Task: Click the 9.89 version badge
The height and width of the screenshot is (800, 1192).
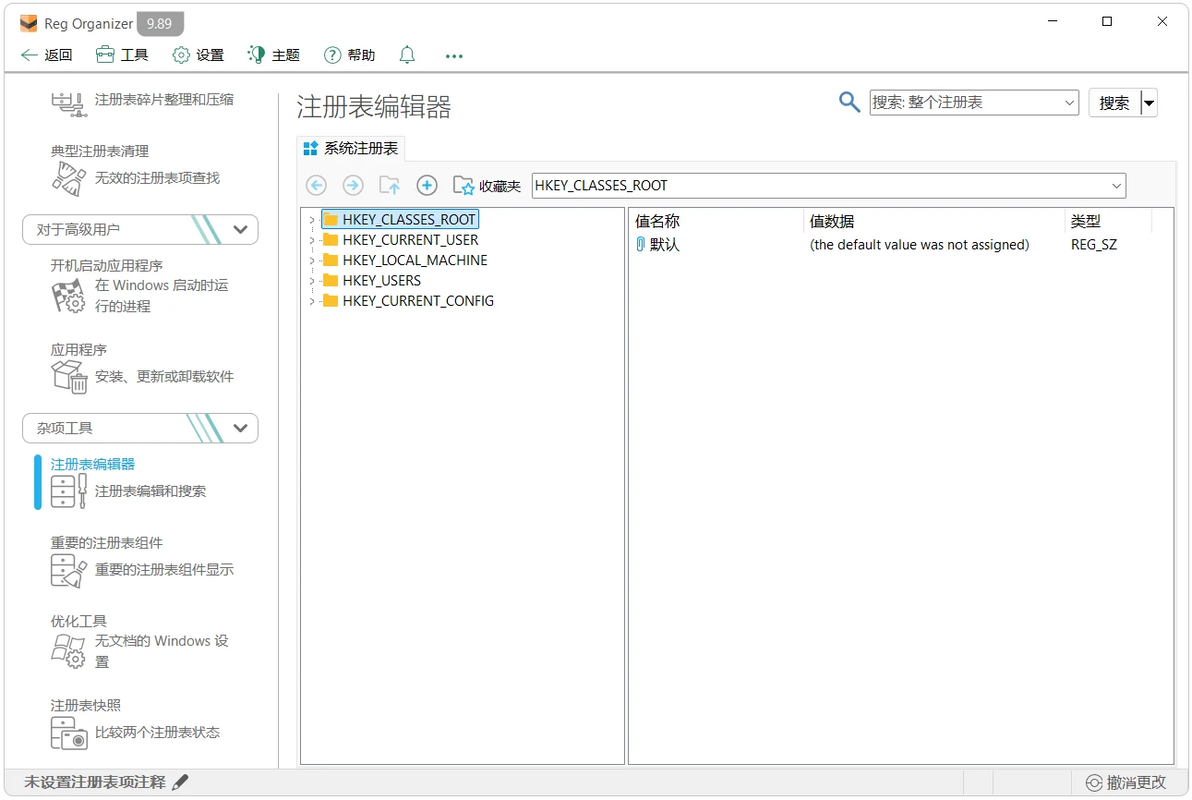Action: pos(160,24)
